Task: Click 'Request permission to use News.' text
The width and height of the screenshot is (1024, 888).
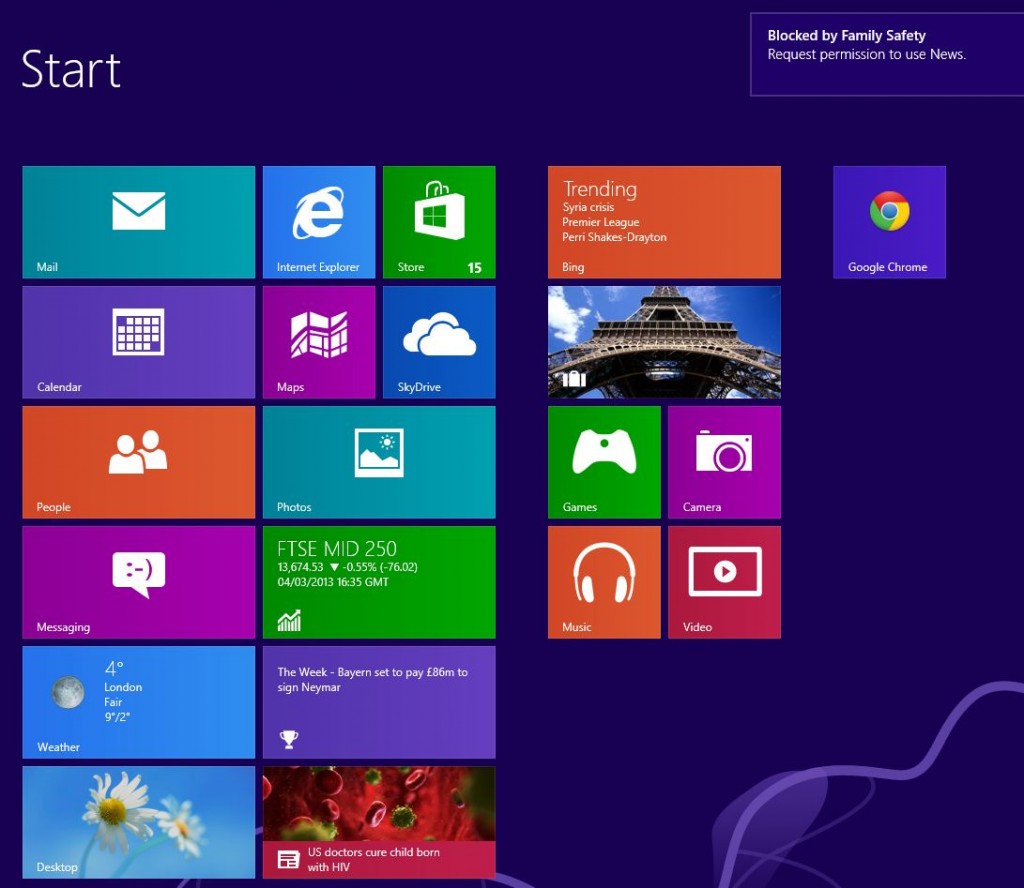Action: (867, 55)
